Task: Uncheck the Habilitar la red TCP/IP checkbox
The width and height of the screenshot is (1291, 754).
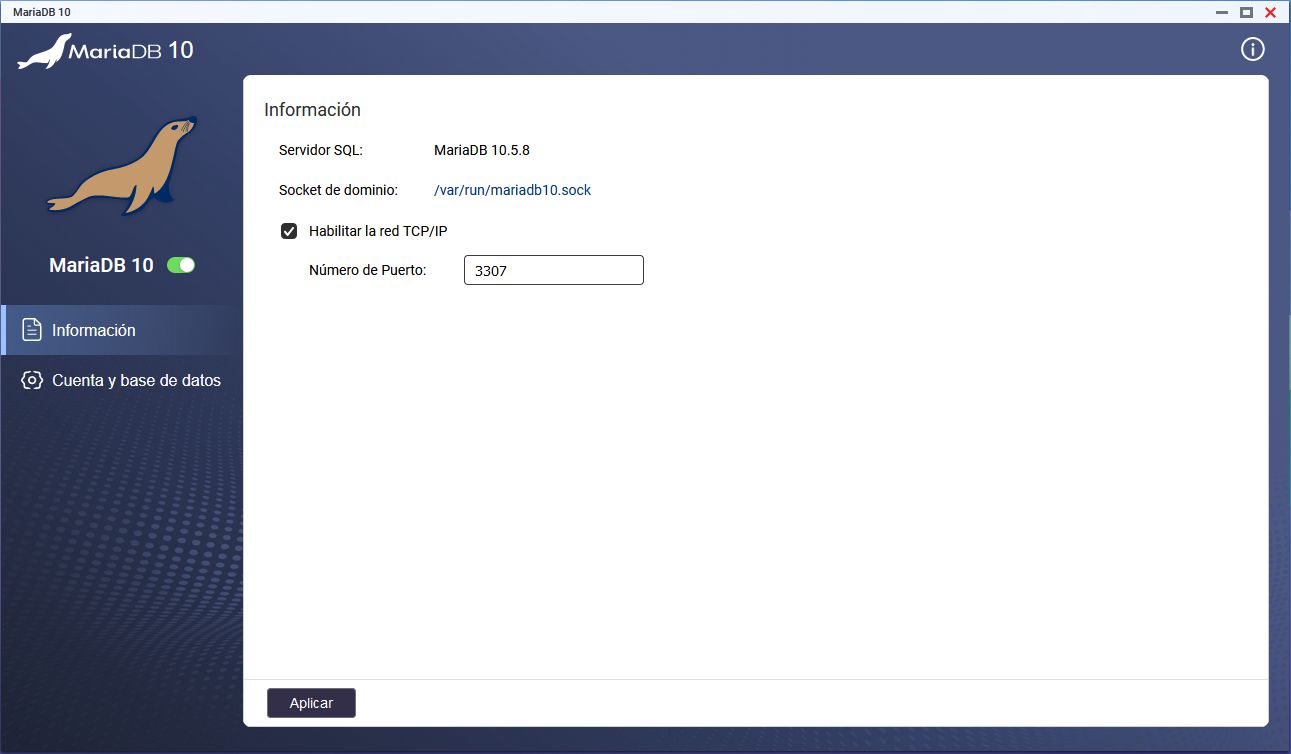Action: pos(289,231)
